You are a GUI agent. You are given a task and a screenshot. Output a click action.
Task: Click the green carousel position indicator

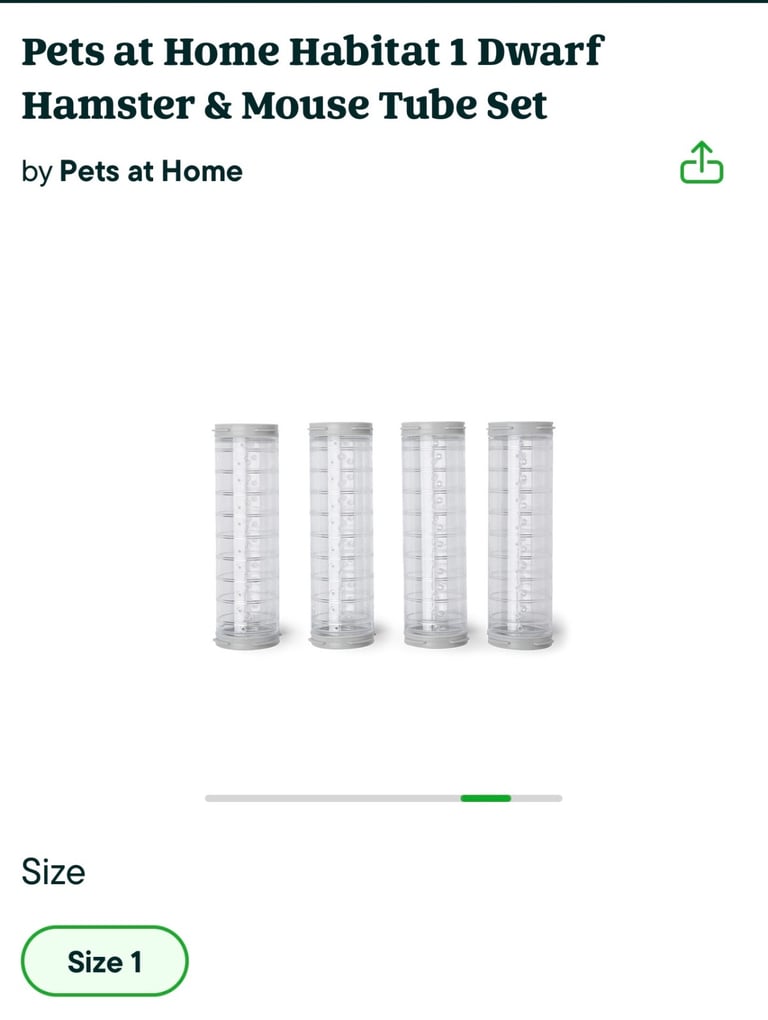click(x=486, y=798)
